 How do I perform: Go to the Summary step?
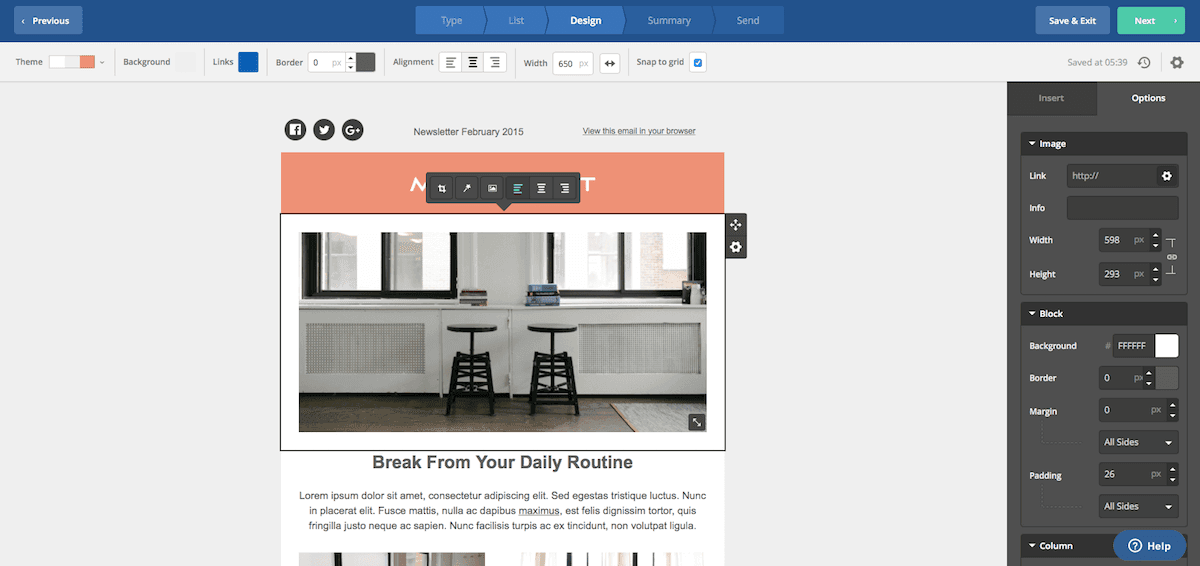click(668, 20)
